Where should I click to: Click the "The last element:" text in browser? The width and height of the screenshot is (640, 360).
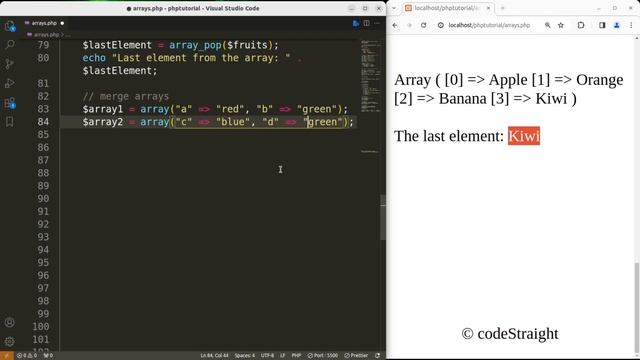click(x=449, y=136)
